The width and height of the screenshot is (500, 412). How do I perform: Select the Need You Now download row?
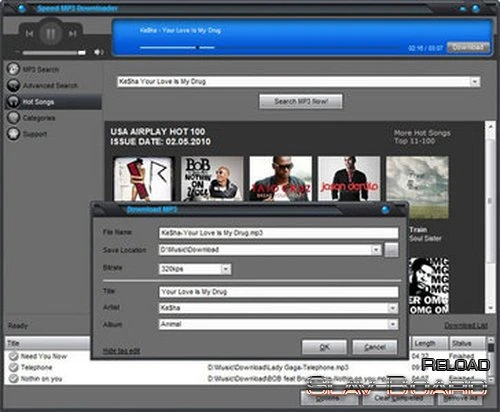tap(245, 356)
